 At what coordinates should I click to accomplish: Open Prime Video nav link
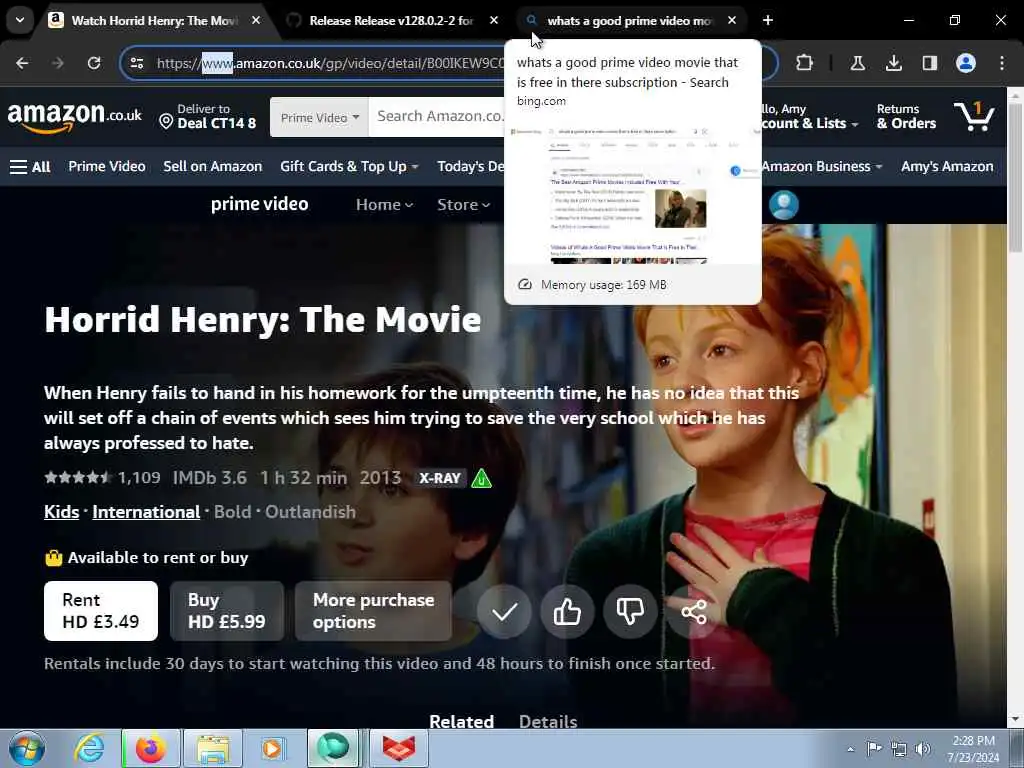(107, 167)
